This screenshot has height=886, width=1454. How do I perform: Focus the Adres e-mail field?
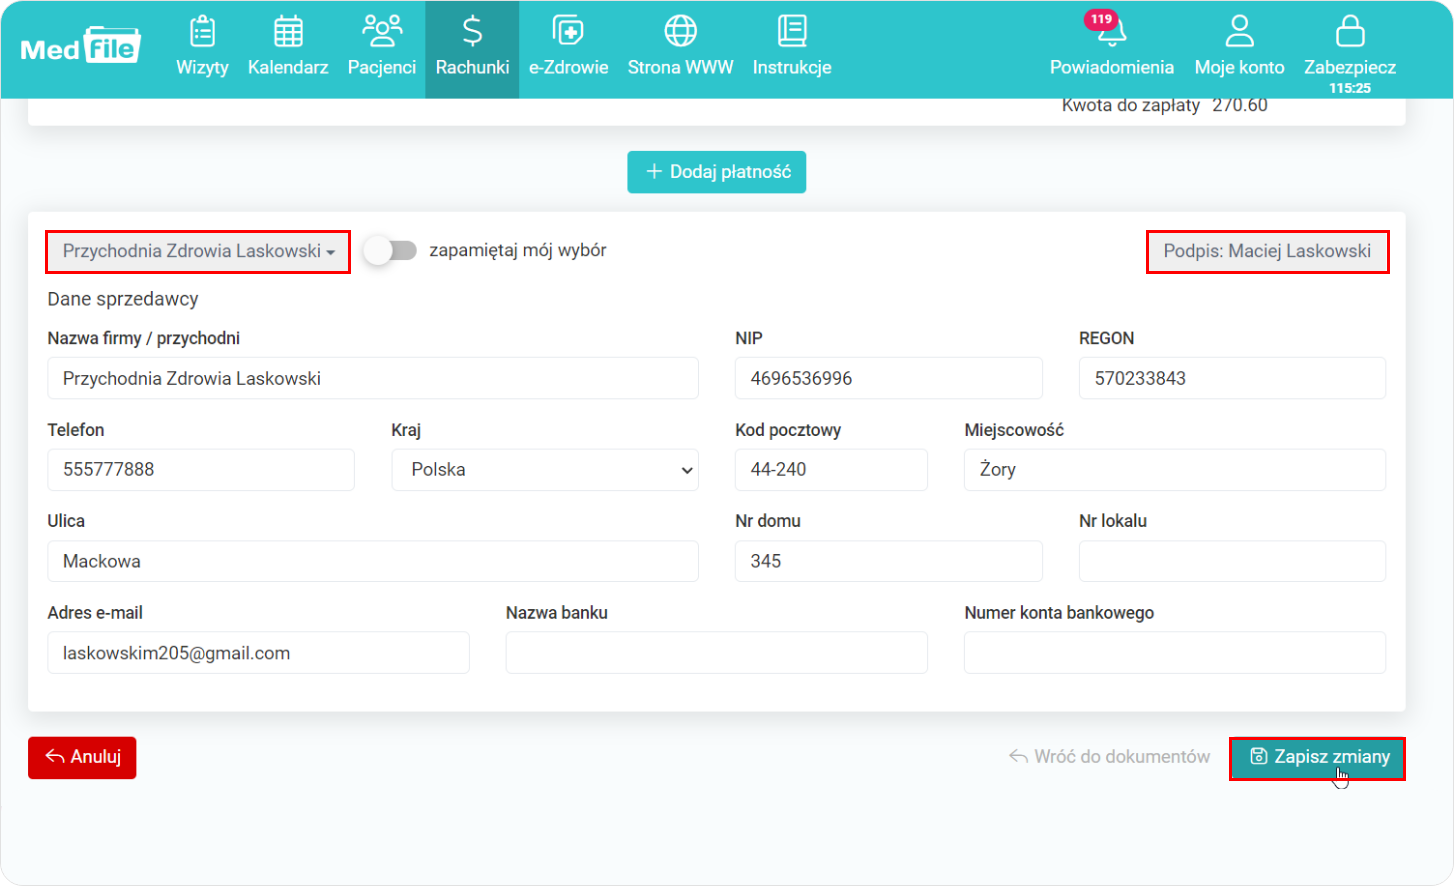tap(258, 653)
